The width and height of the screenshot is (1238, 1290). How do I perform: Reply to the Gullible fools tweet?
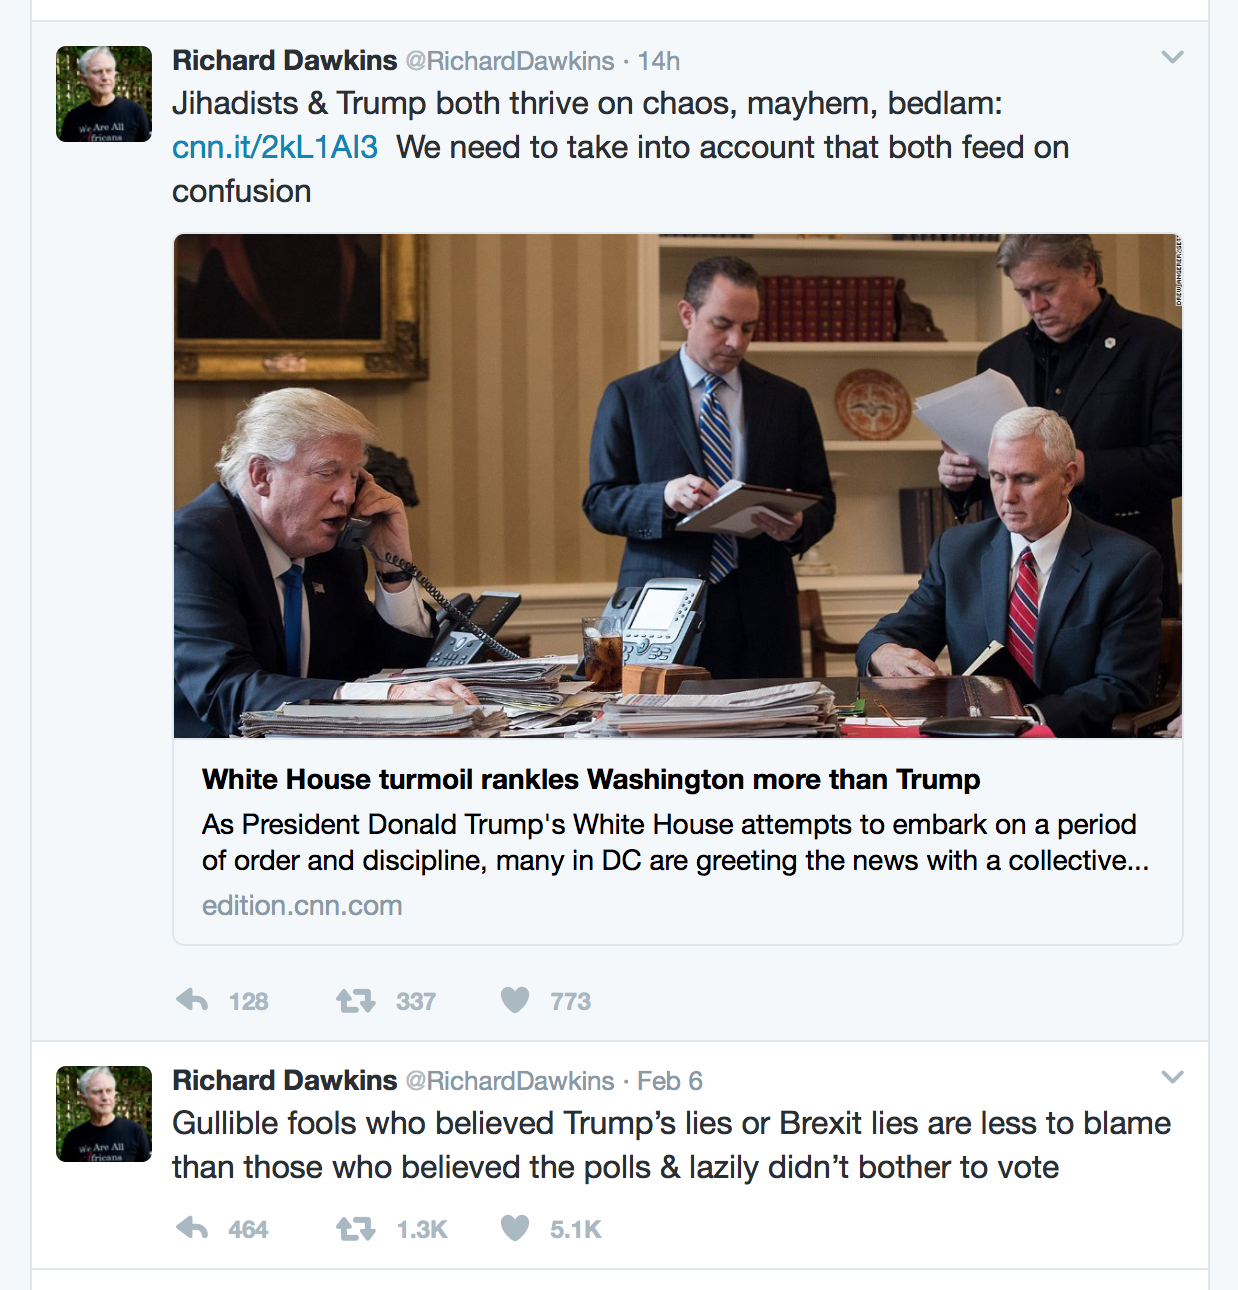pyautogui.click(x=192, y=1228)
